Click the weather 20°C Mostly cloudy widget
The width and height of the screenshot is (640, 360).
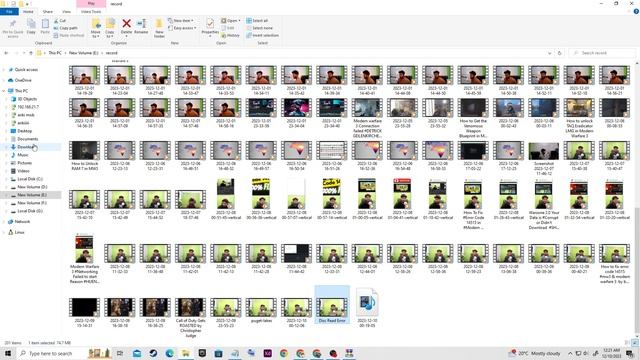click(x=535, y=353)
